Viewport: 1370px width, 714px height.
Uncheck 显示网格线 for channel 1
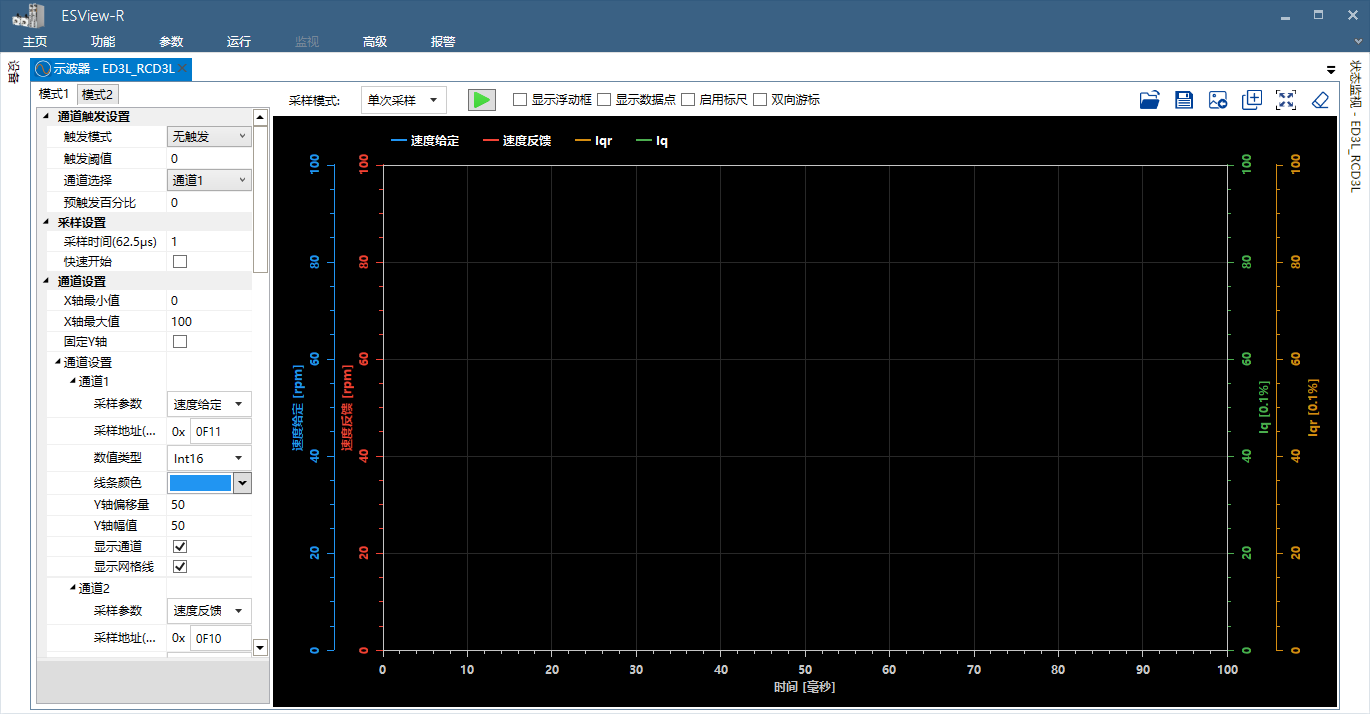coord(180,567)
